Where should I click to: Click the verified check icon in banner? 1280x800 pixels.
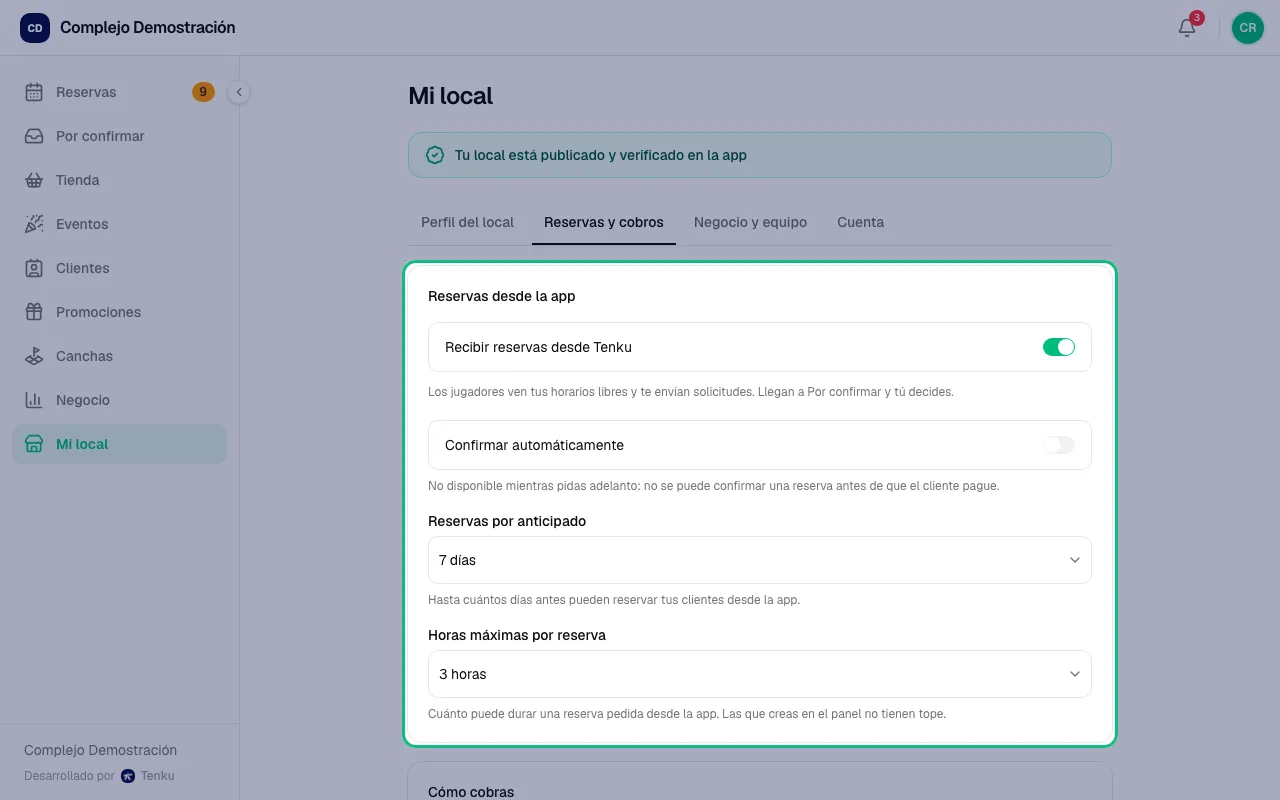(435, 155)
